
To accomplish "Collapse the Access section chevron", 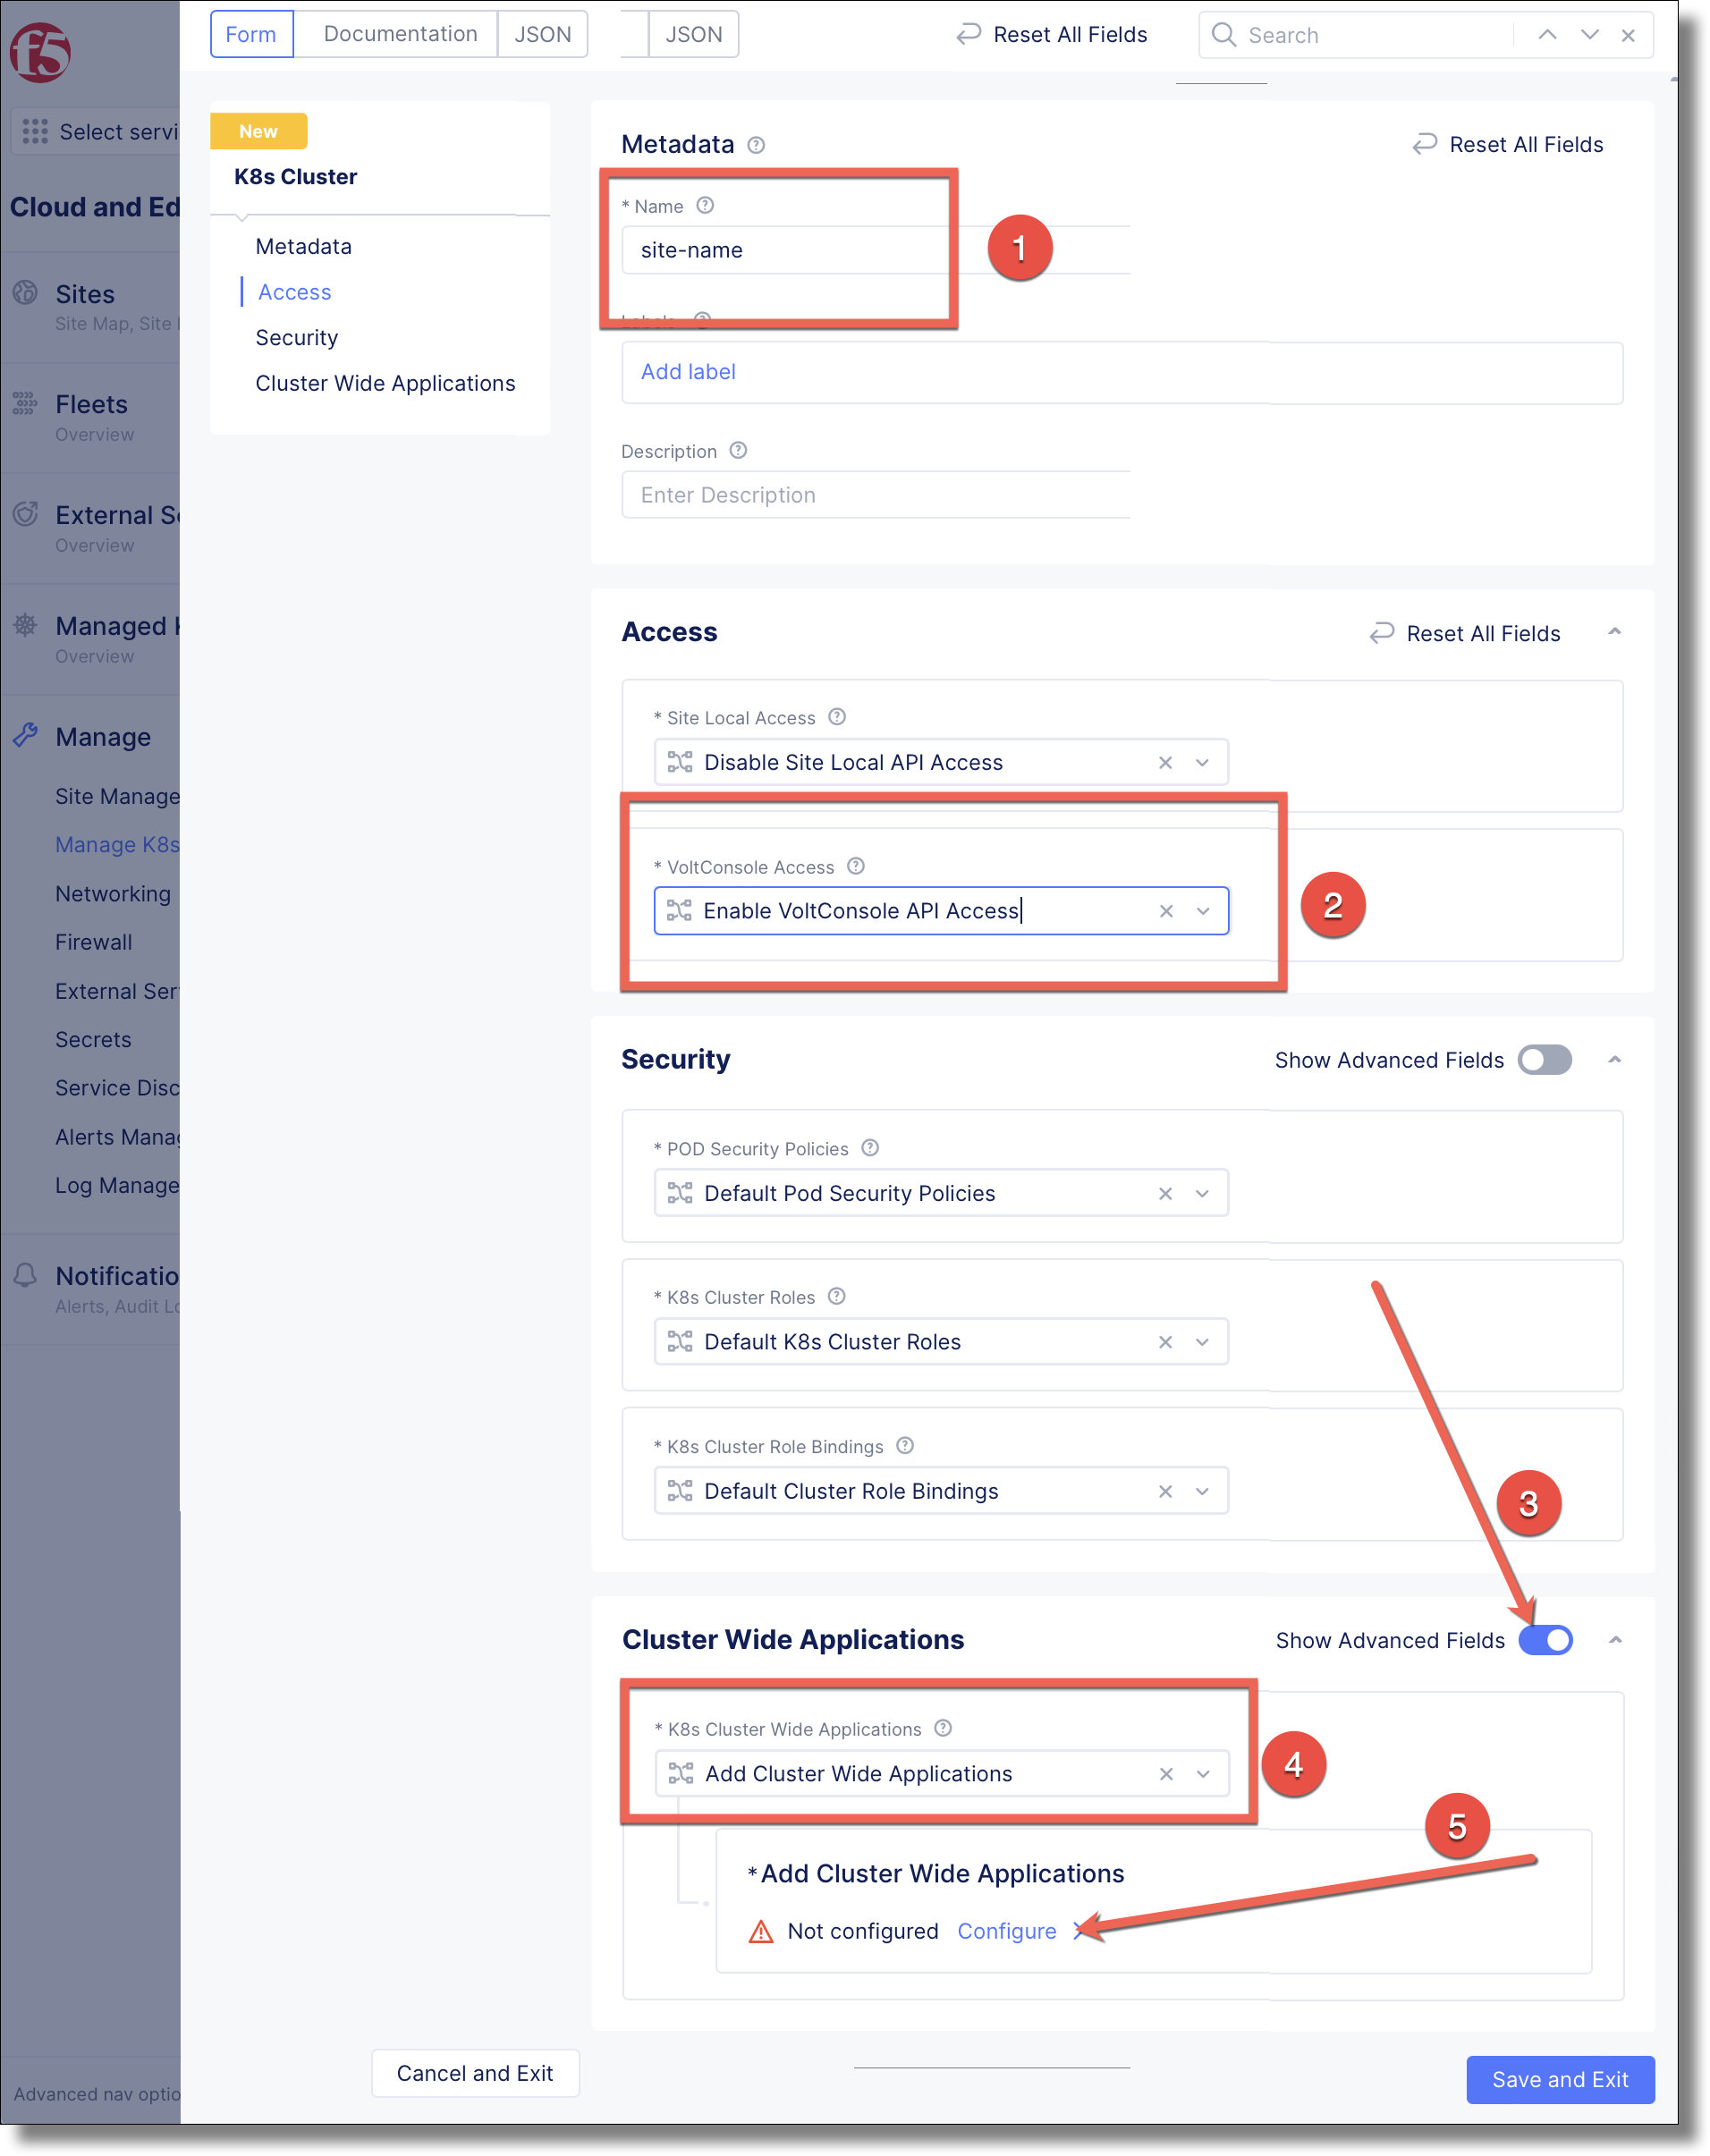I will [x=1614, y=632].
